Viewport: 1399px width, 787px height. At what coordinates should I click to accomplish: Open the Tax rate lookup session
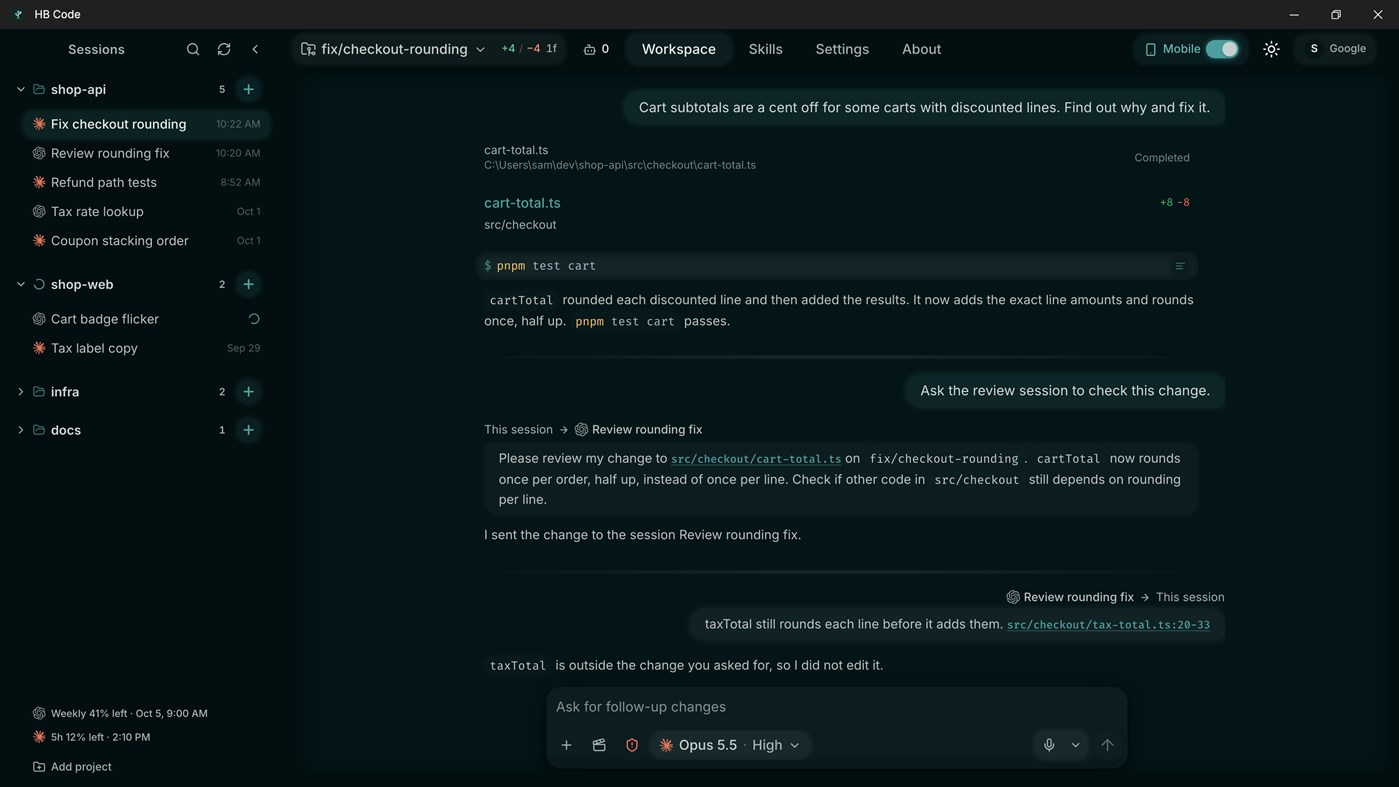[x=146, y=211]
